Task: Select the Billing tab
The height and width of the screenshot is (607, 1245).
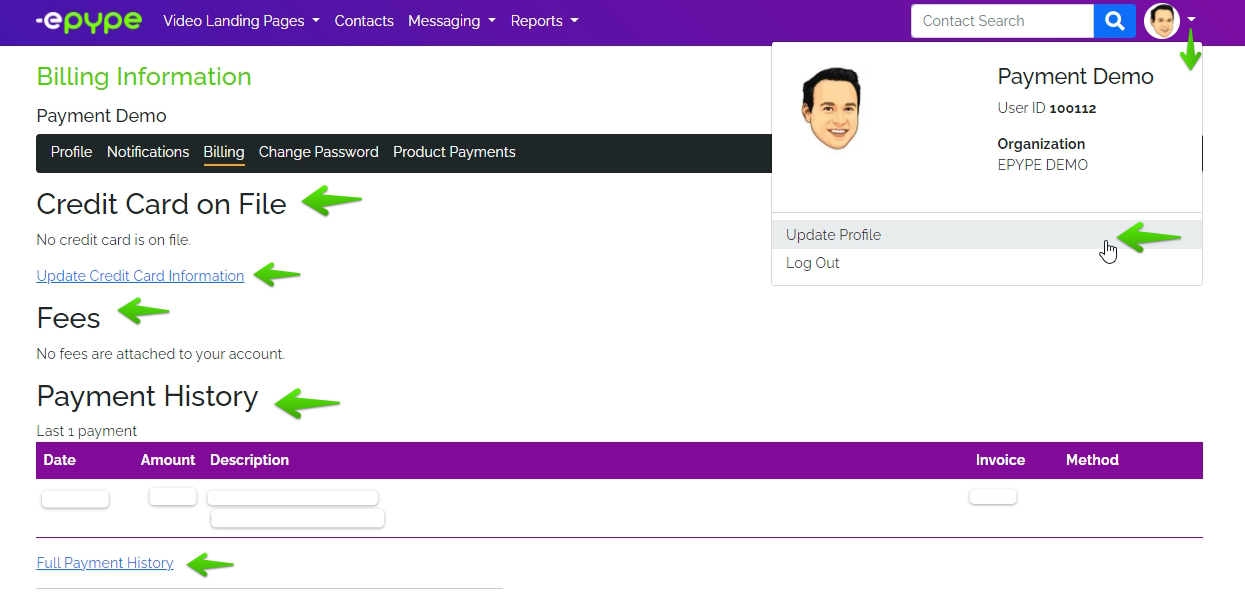Action: point(224,152)
